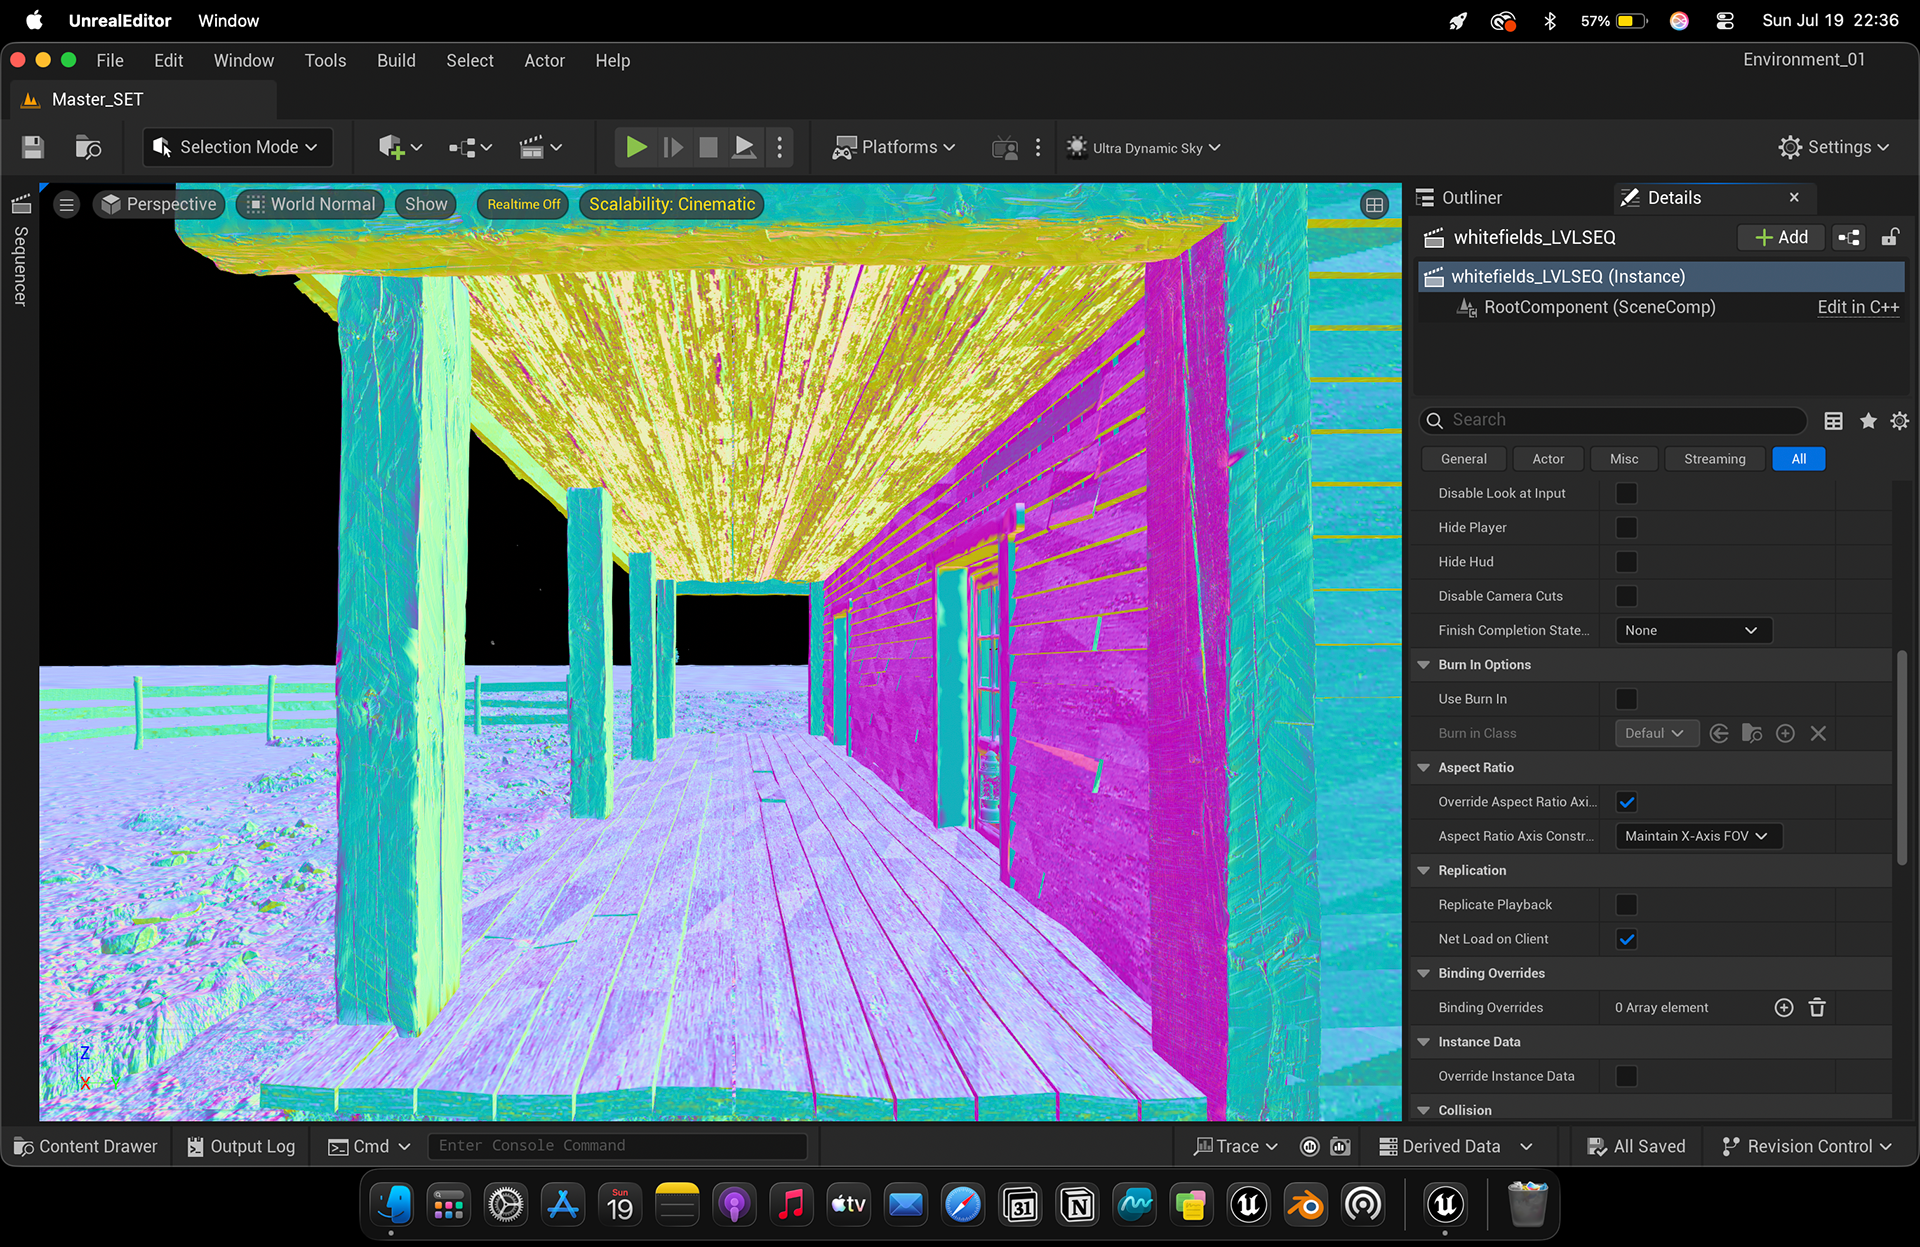Click the Details property matrix table icon

tap(1833, 421)
